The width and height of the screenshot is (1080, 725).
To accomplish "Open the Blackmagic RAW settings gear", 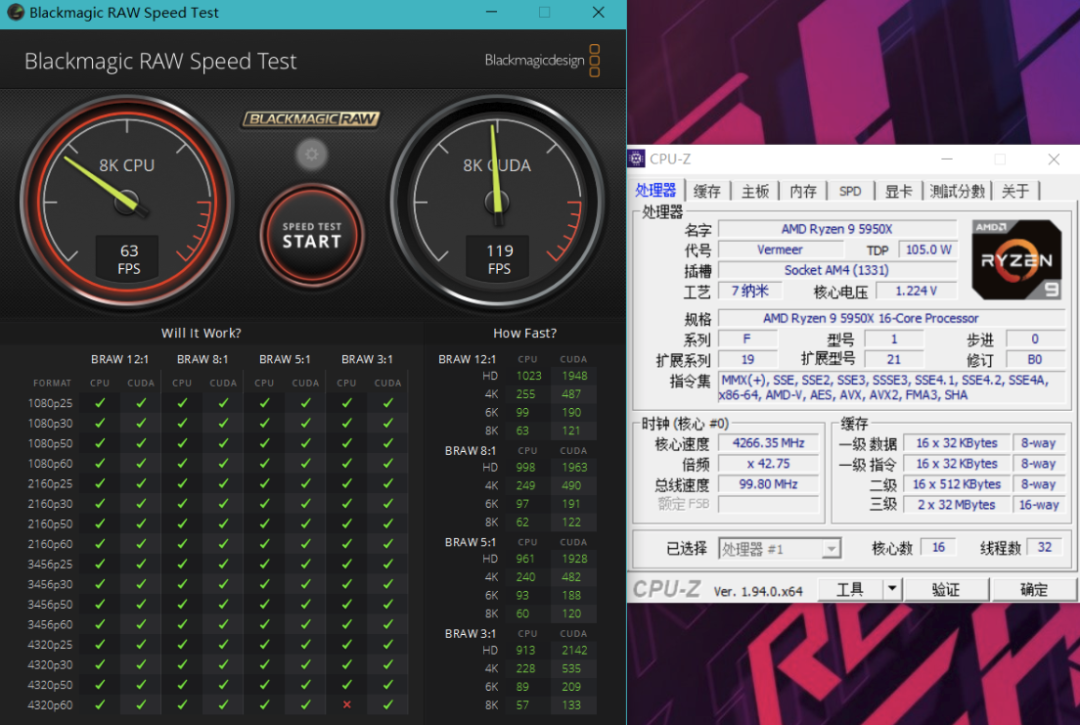I will (x=311, y=154).
